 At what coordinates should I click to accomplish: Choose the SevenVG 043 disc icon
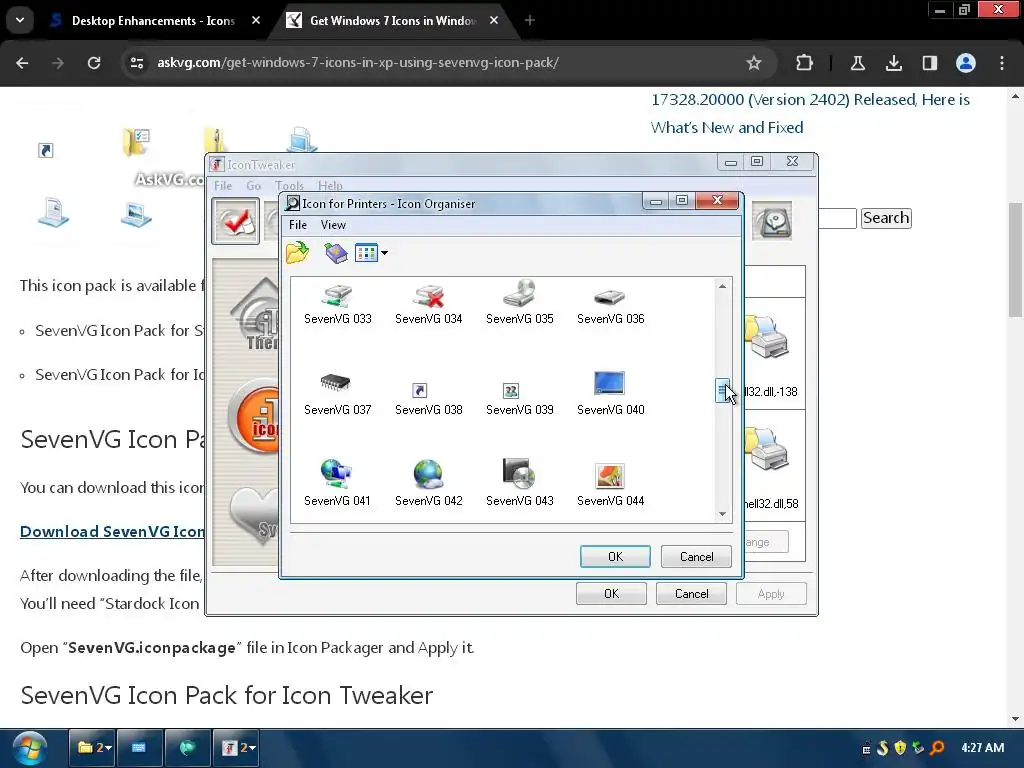[x=519, y=483]
